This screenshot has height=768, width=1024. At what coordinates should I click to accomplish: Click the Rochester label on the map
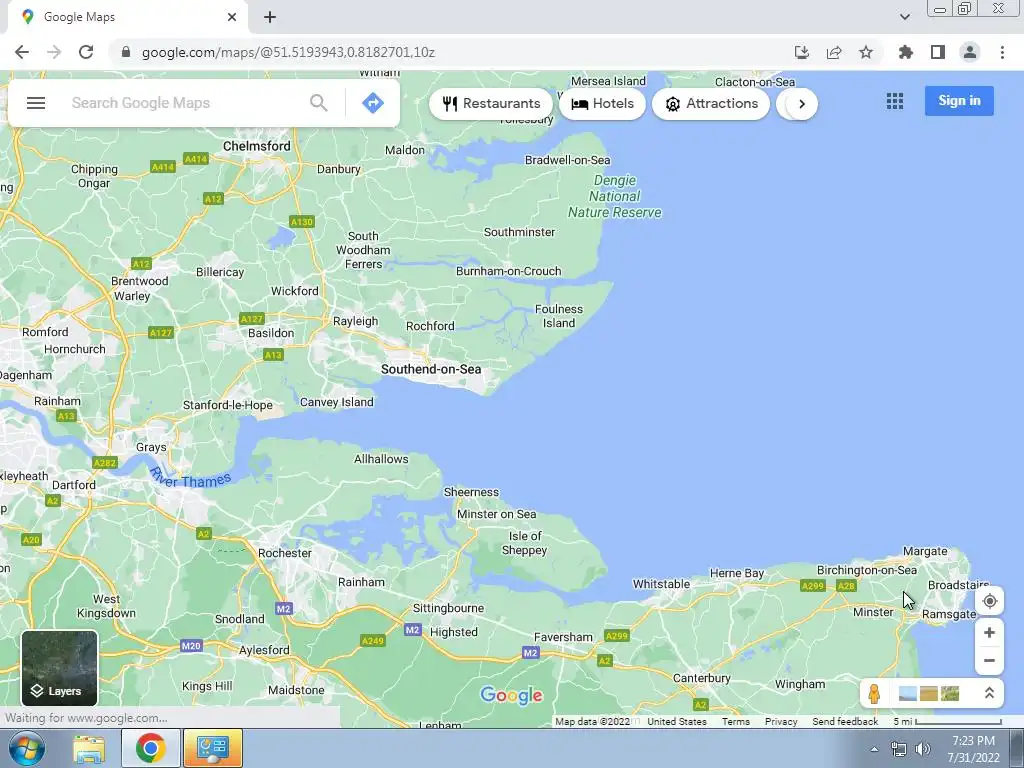285,553
